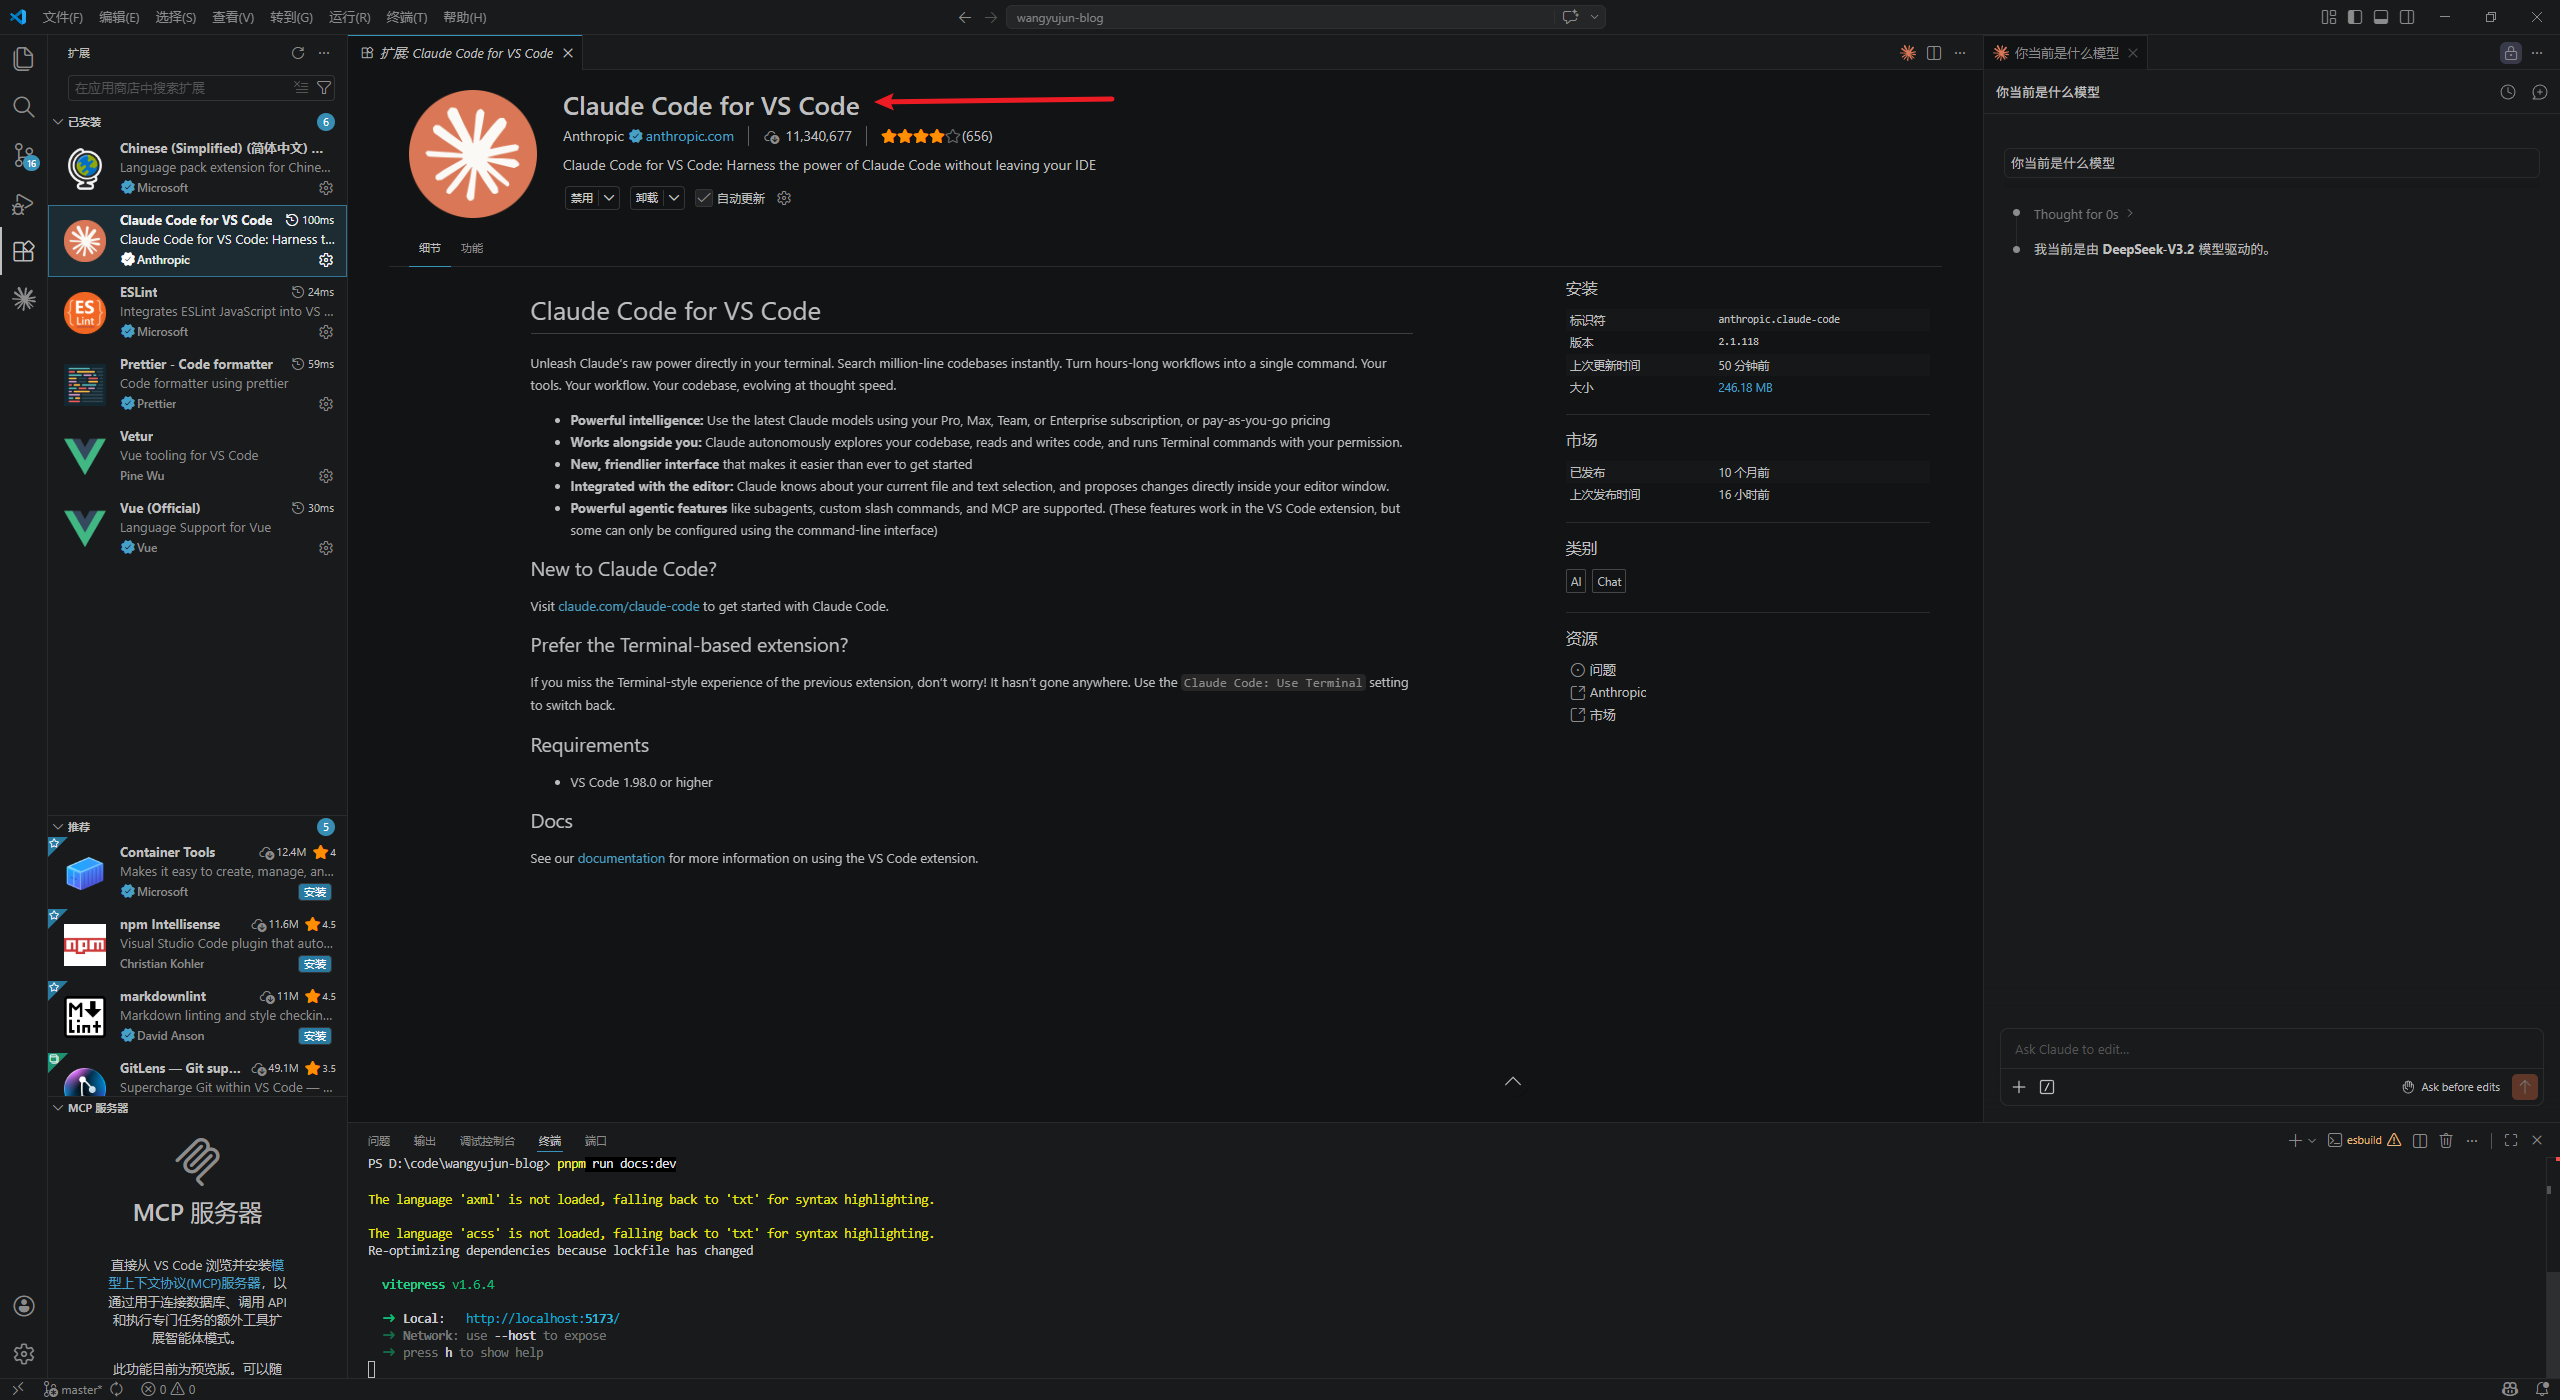Toggle the bottom panel visibility
The image size is (2560, 1400).
pyautogui.click(x=2381, y=17)
